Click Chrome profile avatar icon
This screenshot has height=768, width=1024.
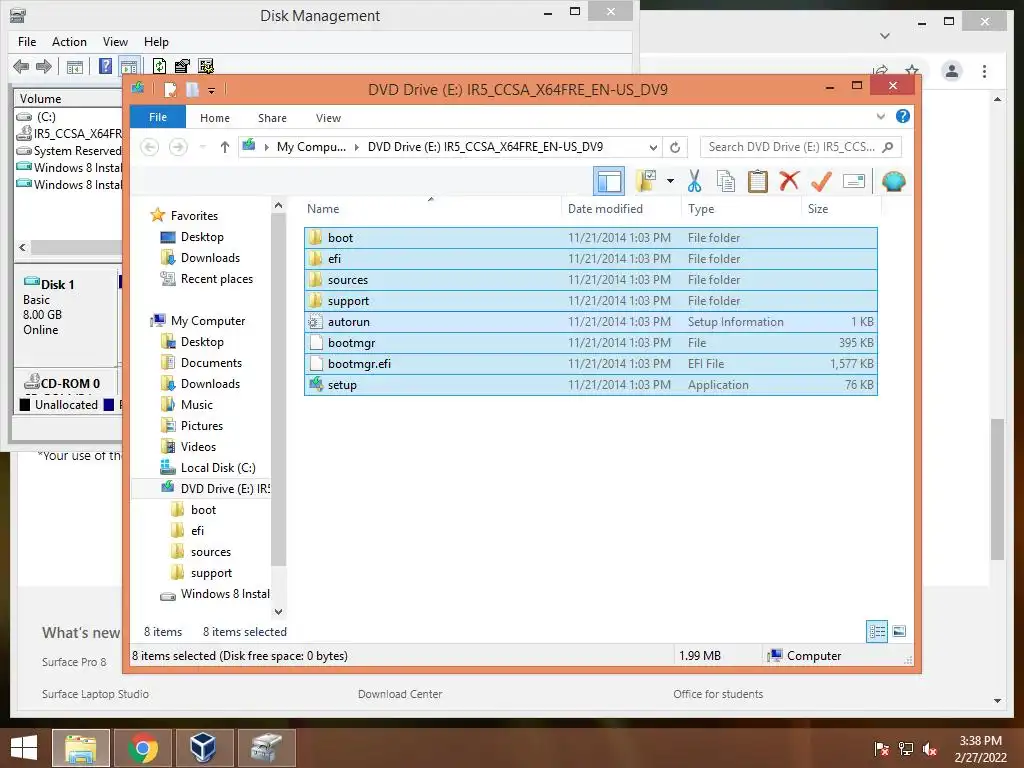[x=952, y=71]
